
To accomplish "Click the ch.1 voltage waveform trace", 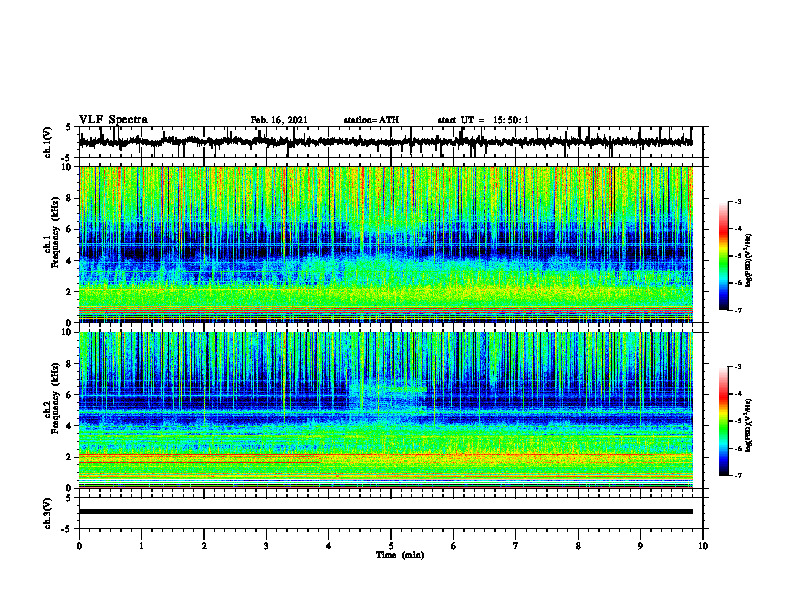I will click(x=385, y=142).
